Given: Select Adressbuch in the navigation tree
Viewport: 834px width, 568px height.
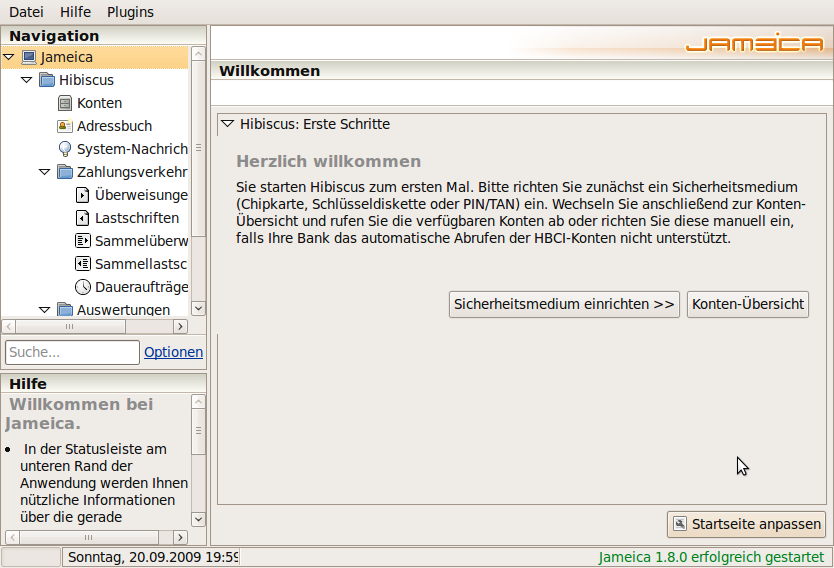Looking at the screenshot, I should tap(114, 126).
